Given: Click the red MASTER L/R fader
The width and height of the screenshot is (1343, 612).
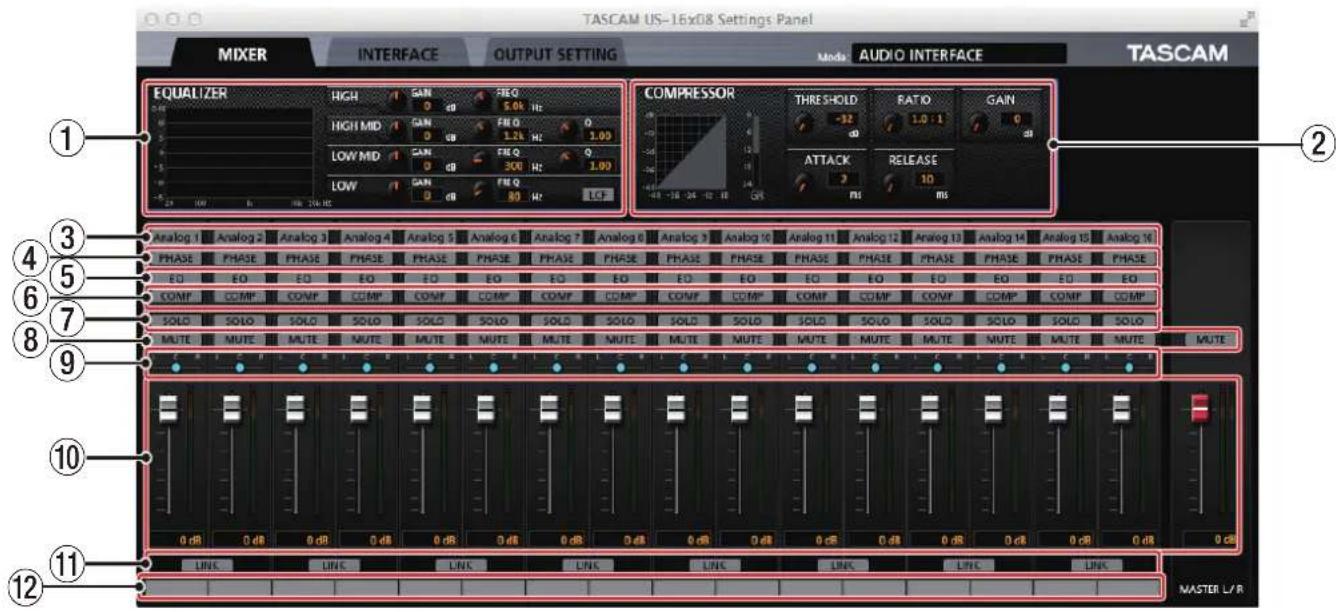Looking at the screenshot, I should tap(1199, 408).
